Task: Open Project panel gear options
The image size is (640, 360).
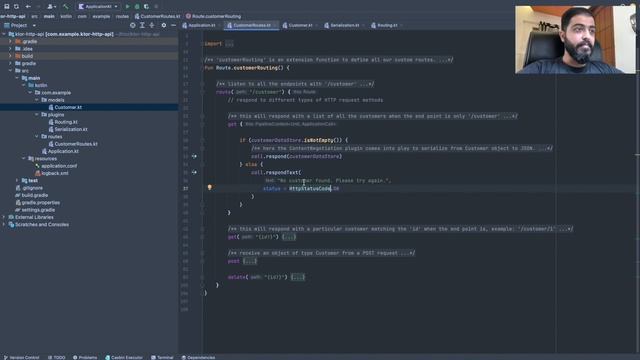Action: [164, 25]
